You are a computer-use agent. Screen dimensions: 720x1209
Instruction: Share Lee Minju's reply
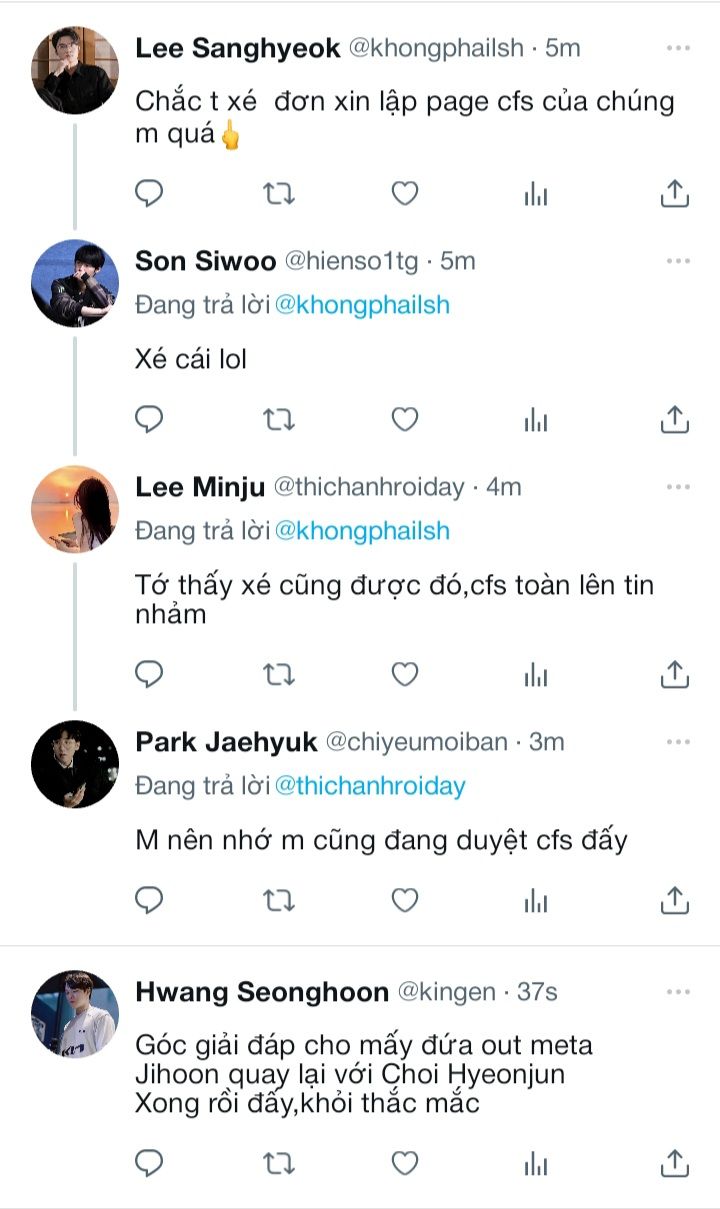(675, 675)
